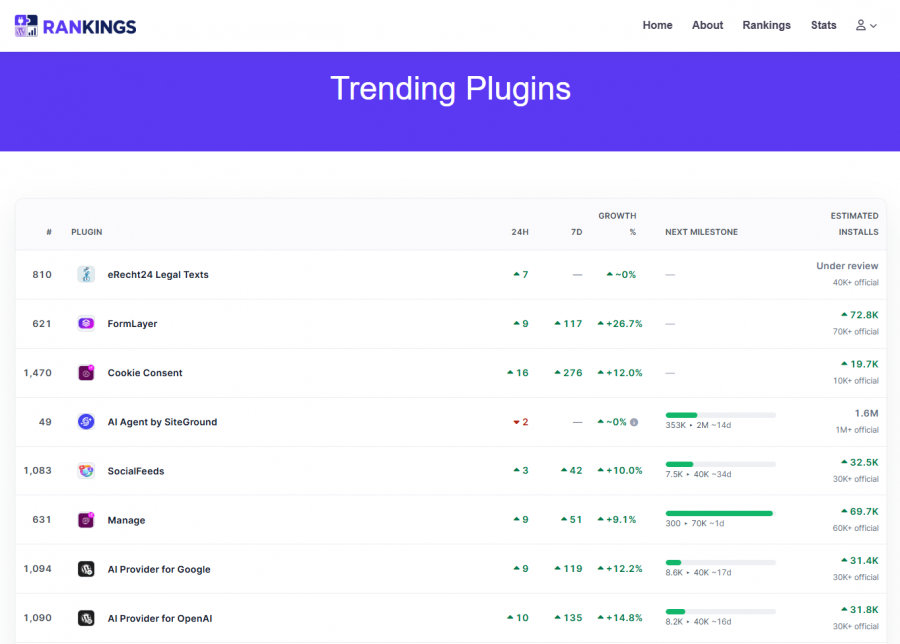The width and height of the screenshot is (900, 644).
Task: Click the AI Provider for OpenAI icon
Action: [86, 618]
